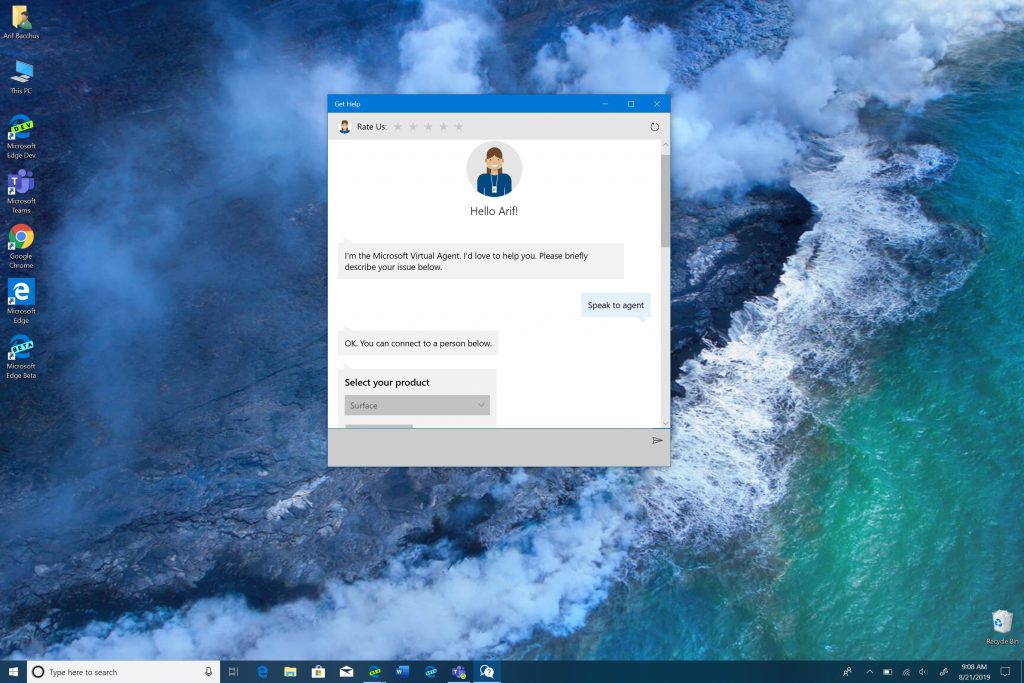Open the Start menu
This screenshot has width=1024, height=683.
click(x=12, y=672)
